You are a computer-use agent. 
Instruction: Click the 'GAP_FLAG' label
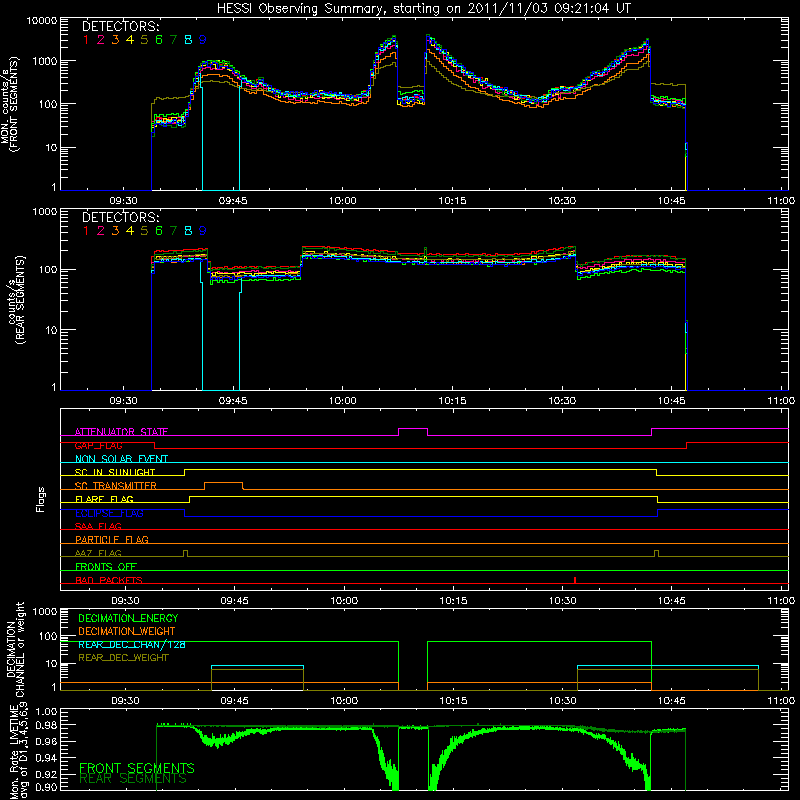[98, 445]
